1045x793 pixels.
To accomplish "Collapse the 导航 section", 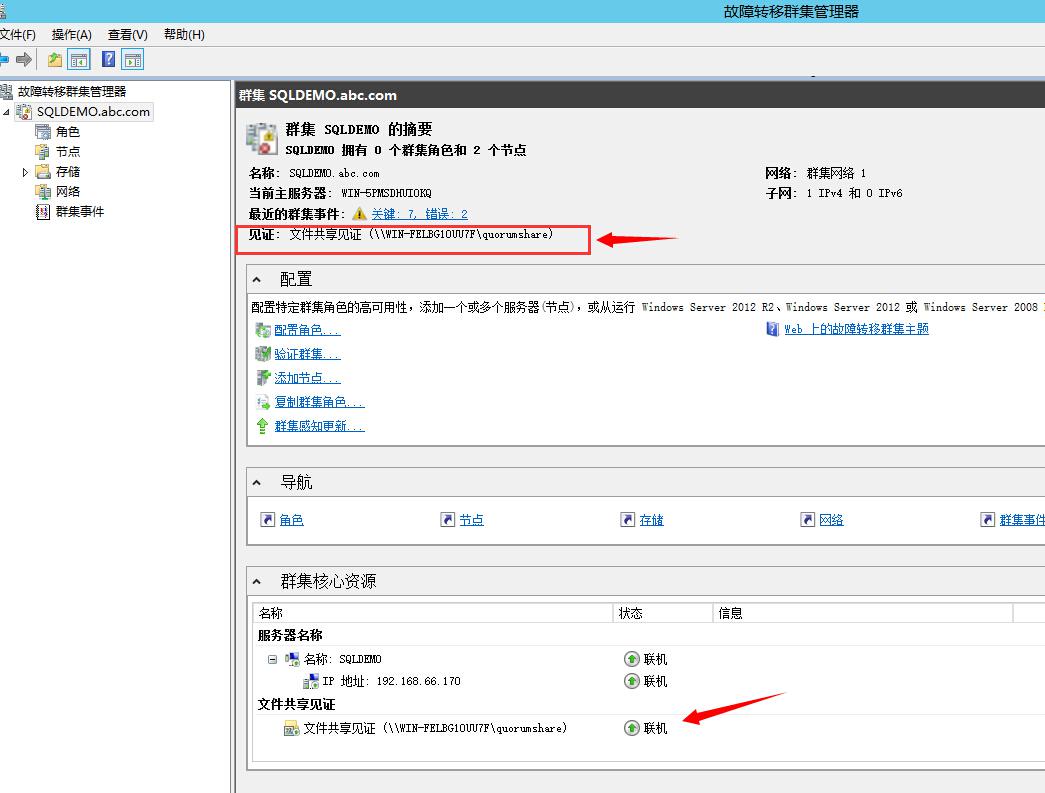I will point(257,482).
